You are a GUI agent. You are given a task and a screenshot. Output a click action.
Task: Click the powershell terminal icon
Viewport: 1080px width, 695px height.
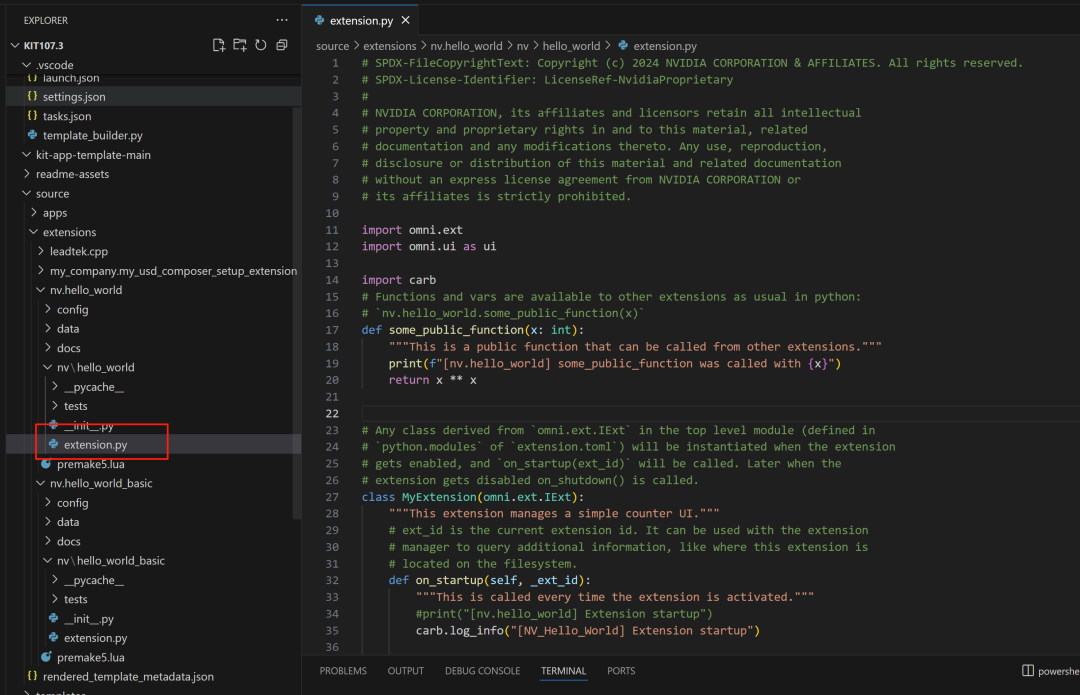(1028, 671)
